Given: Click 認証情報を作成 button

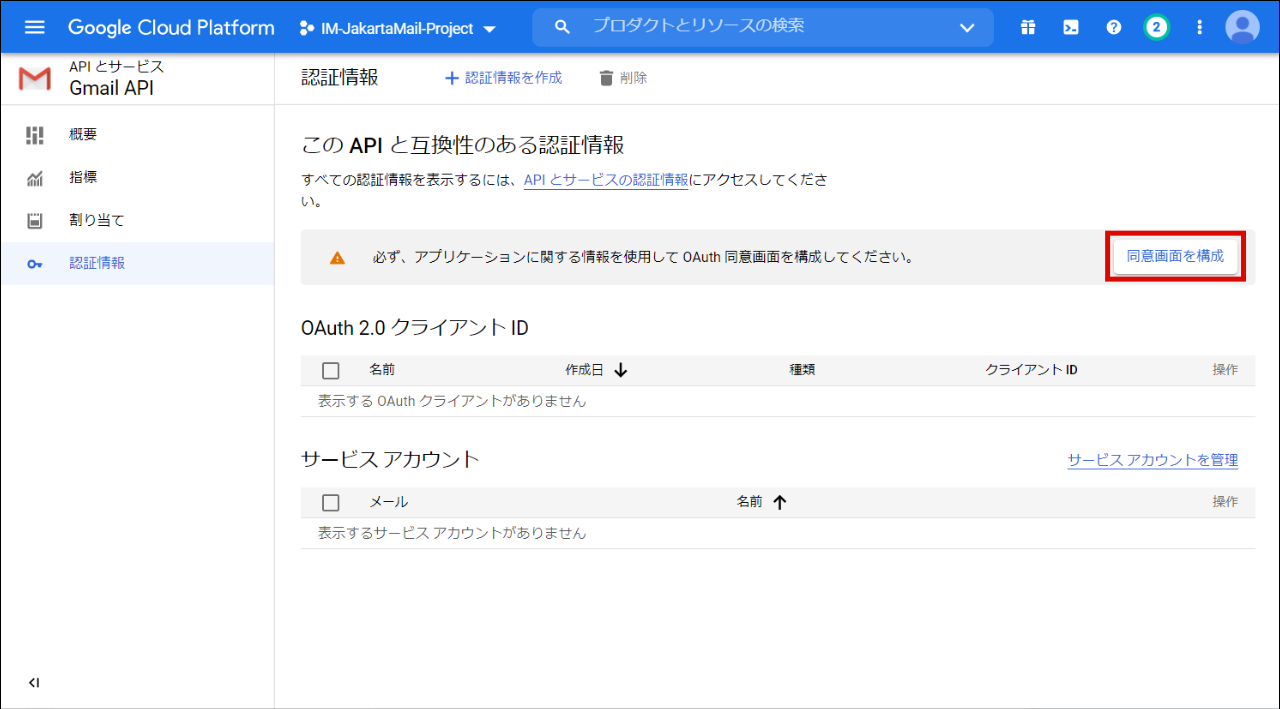Looking at the screenshot, I should [503, 78].
